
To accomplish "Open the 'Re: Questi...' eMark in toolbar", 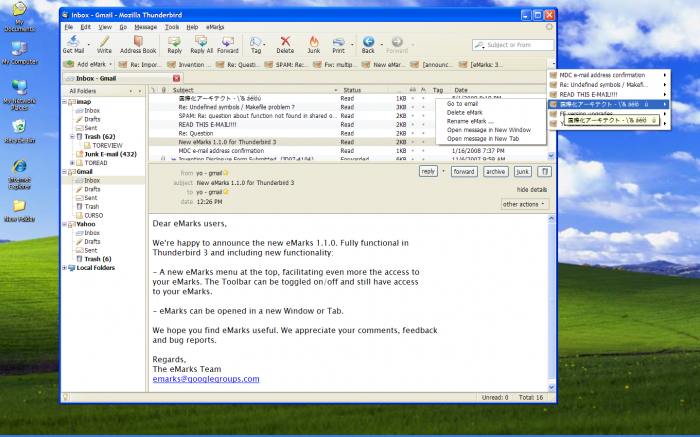I will click(238, 65).
